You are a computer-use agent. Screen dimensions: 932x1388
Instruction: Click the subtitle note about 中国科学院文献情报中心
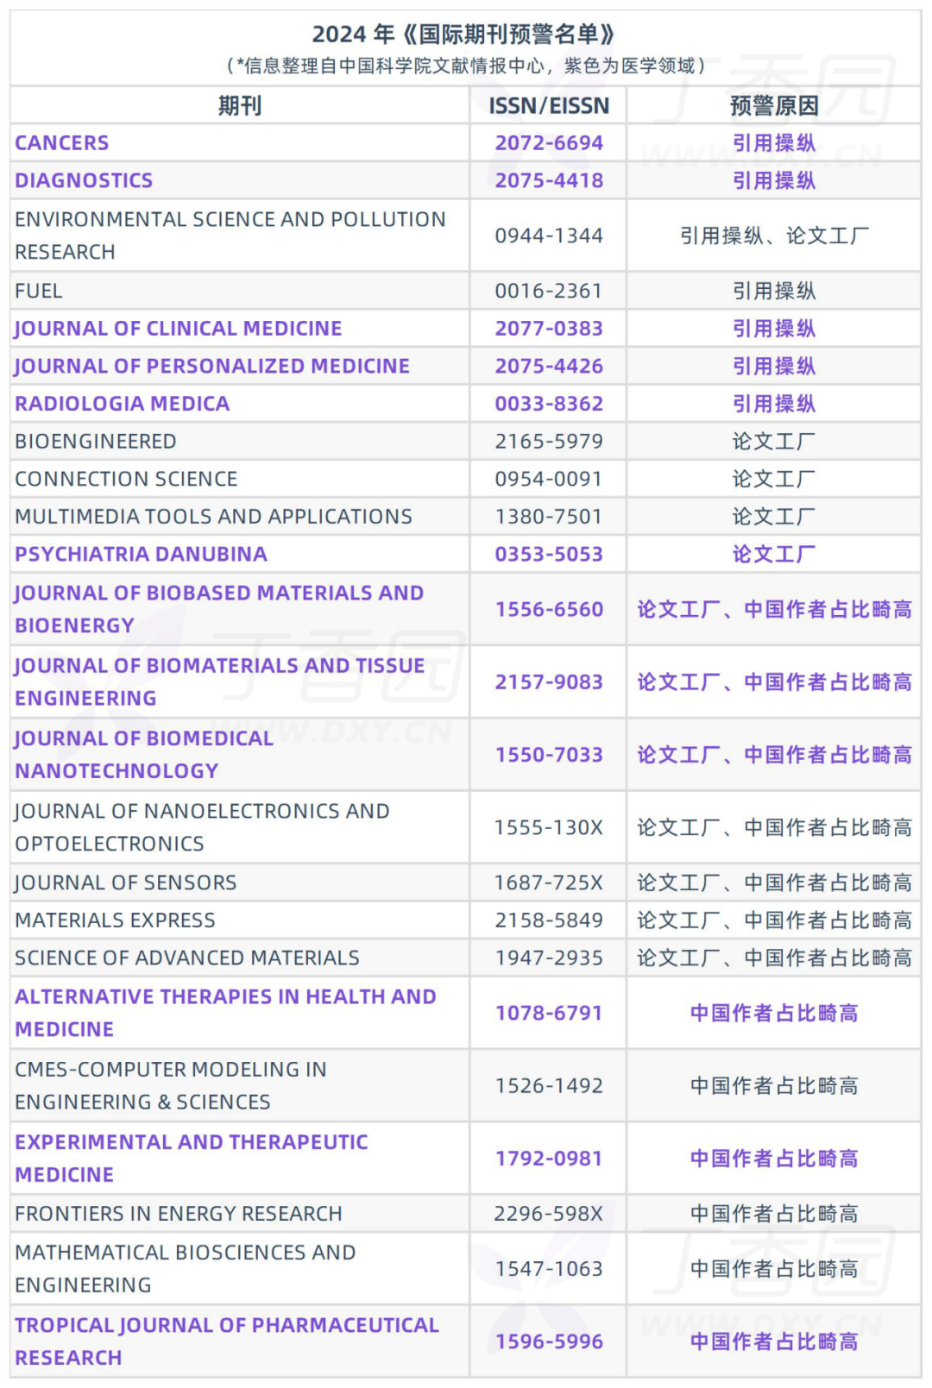(x=465, y=66)
